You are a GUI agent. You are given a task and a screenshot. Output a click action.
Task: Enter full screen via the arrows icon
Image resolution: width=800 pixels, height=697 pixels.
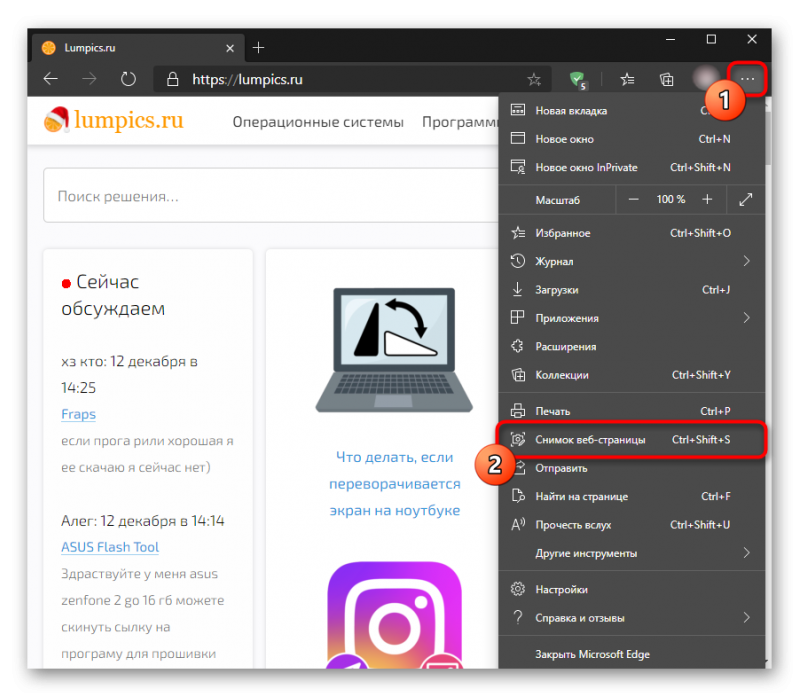pyautogui.click(x=746, y=200)
